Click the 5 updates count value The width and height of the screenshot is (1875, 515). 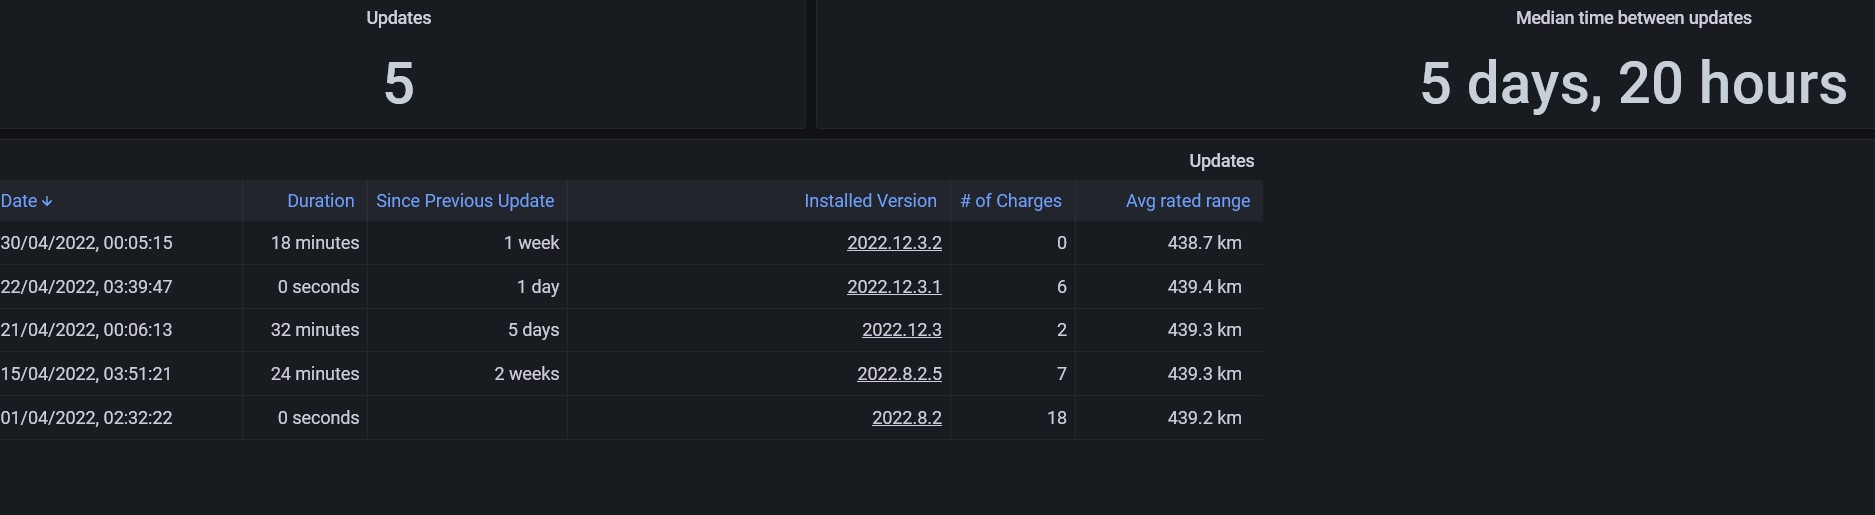point(398,83)
